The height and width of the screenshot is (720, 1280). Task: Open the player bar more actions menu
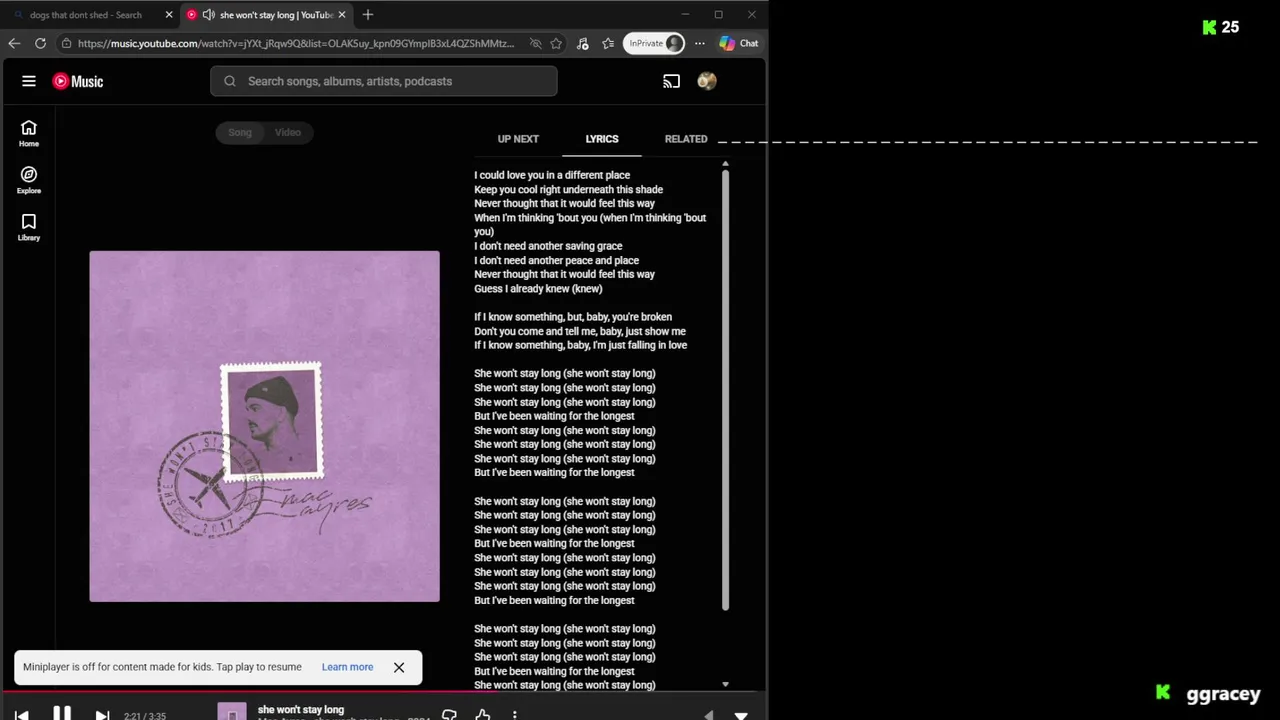click(x=515, y=715)
